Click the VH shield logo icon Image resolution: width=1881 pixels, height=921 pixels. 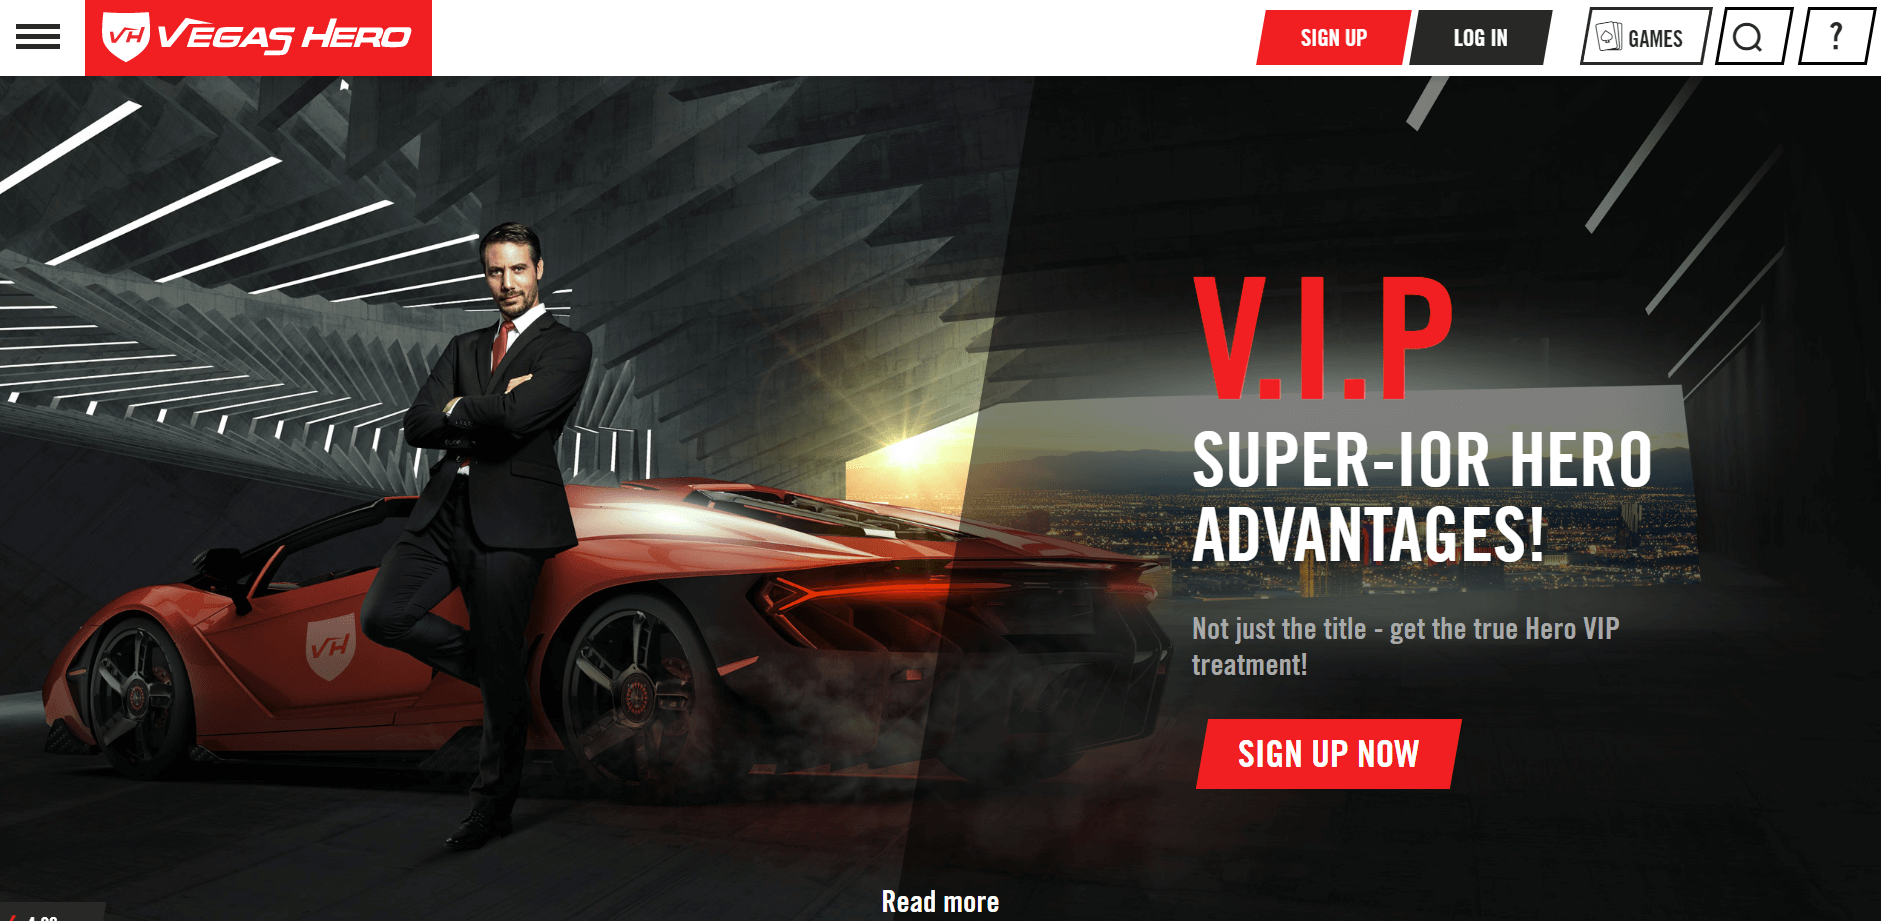click(x=126, y=37)
